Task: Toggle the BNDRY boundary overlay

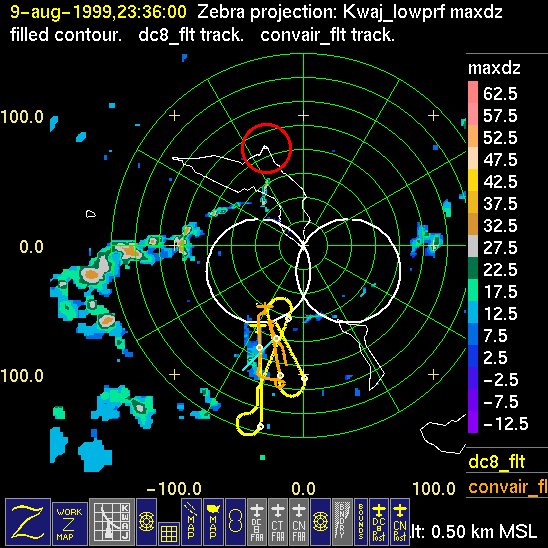Action: tap(342, 522)
